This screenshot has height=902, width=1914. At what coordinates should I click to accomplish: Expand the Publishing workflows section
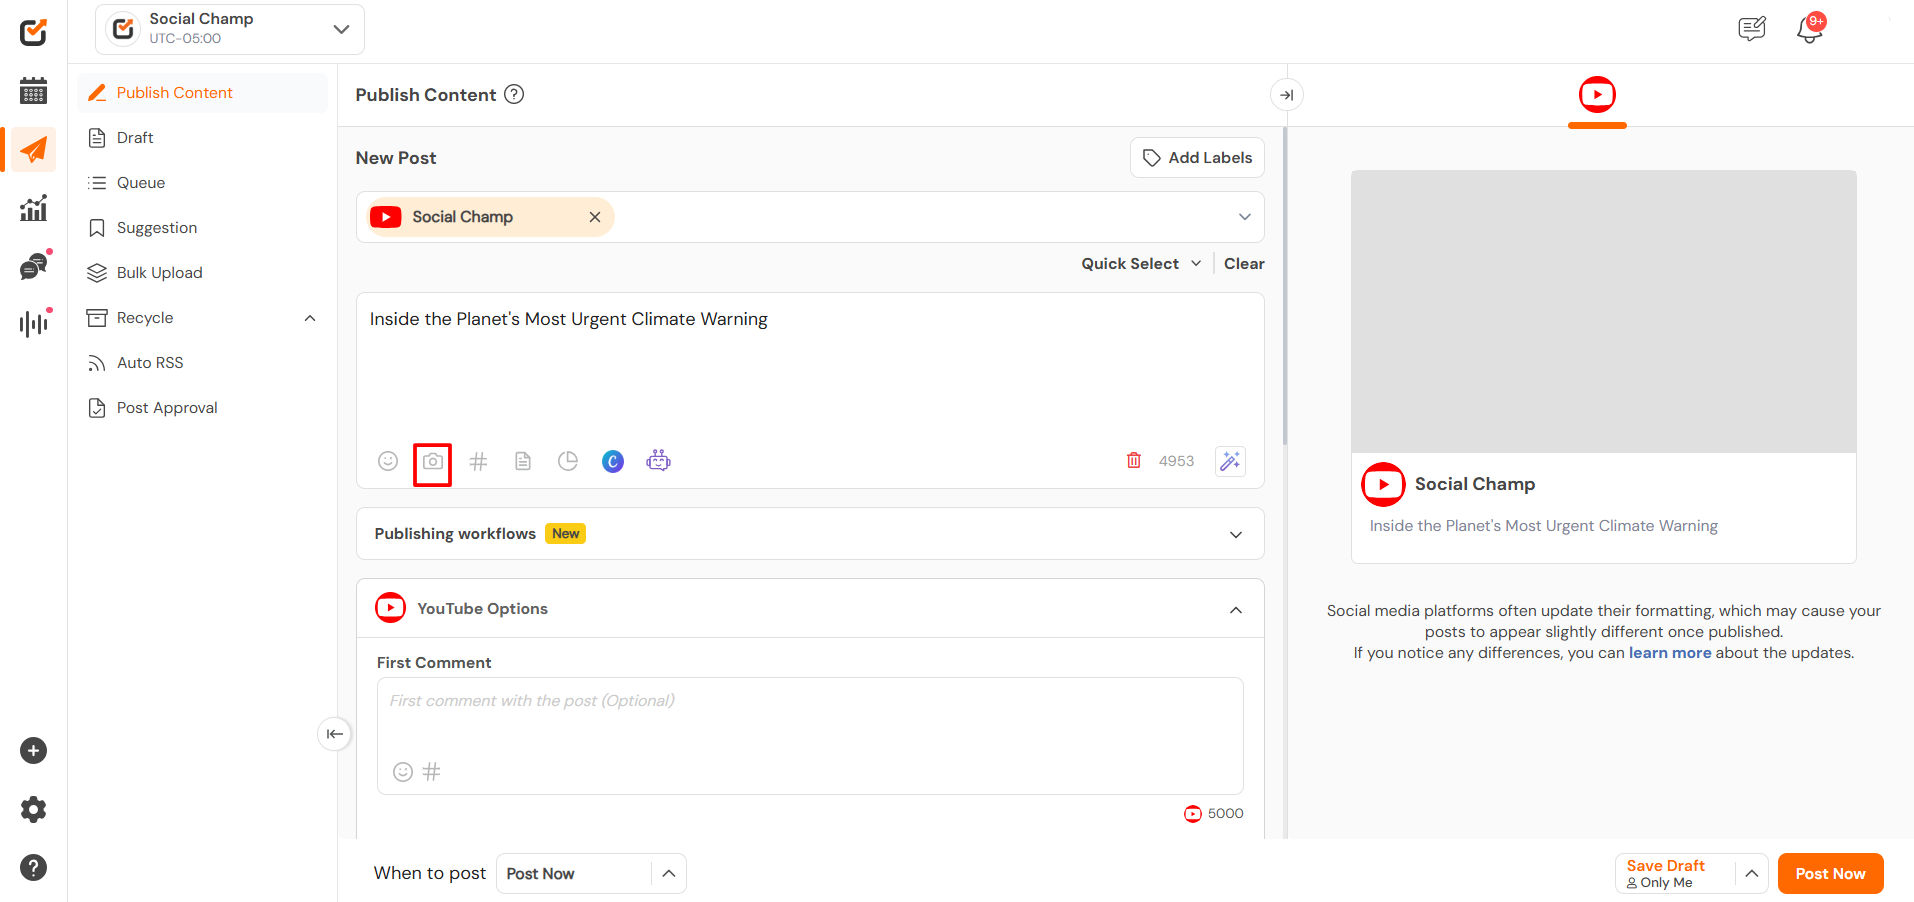pos(1236,534)
